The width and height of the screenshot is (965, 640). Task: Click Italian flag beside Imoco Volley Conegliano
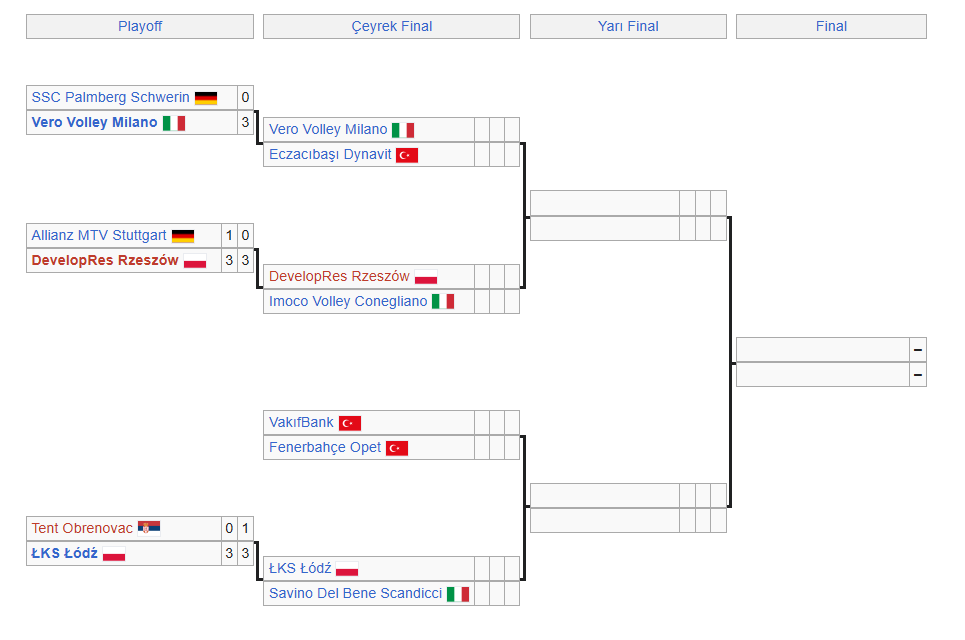coord(443,302)
